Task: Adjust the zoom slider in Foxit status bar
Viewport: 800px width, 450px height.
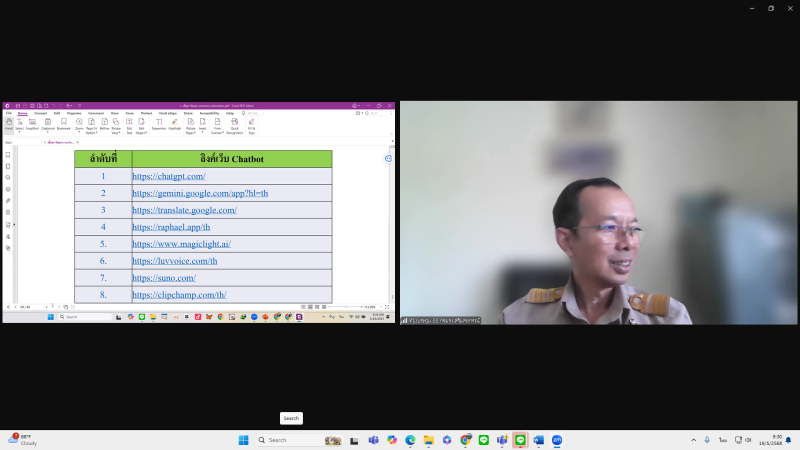Action: pos(346,307)
